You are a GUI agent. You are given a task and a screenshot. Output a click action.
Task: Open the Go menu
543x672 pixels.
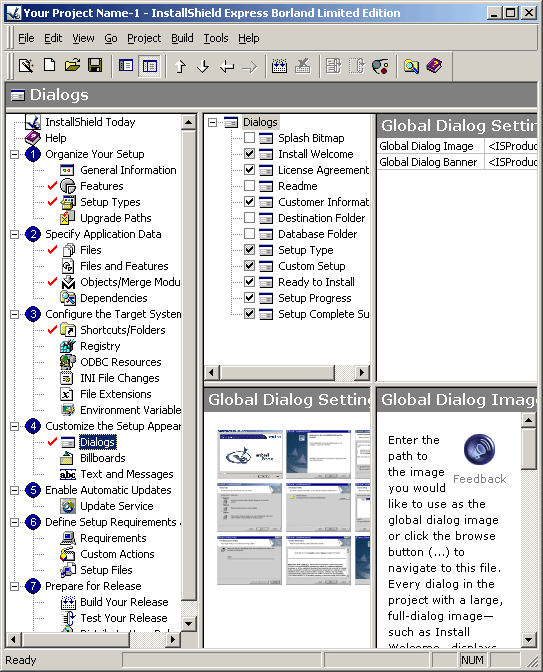click(x=111, y=38)
